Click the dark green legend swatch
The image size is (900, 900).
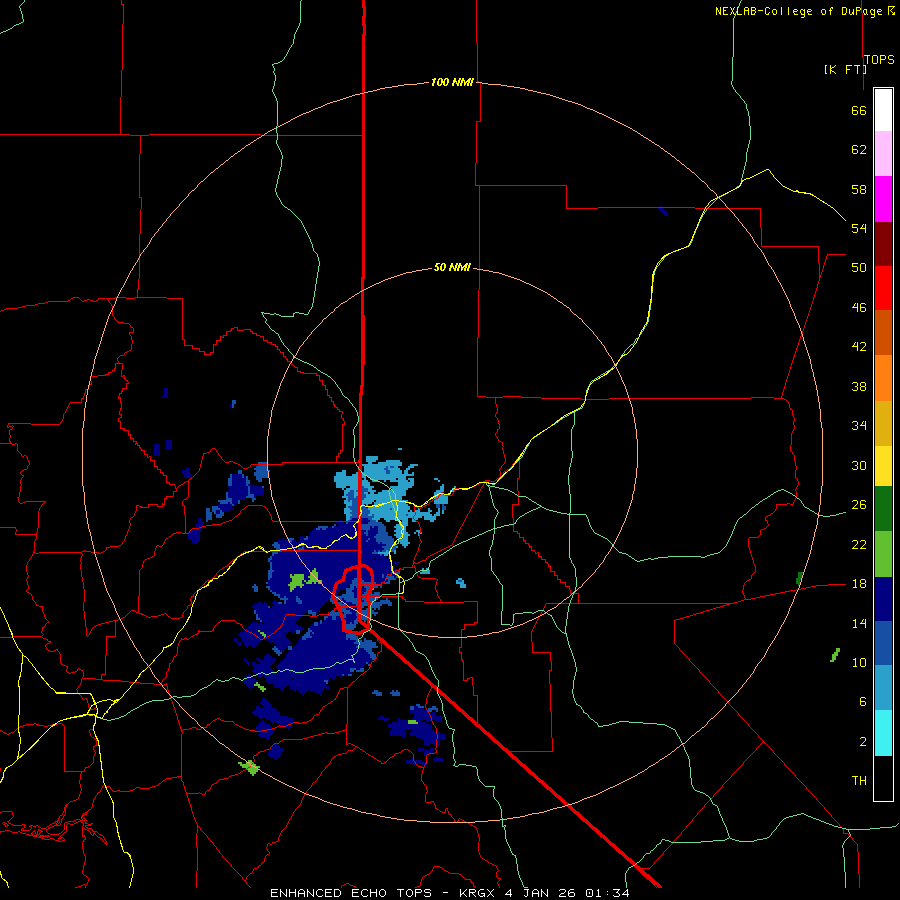883,509
